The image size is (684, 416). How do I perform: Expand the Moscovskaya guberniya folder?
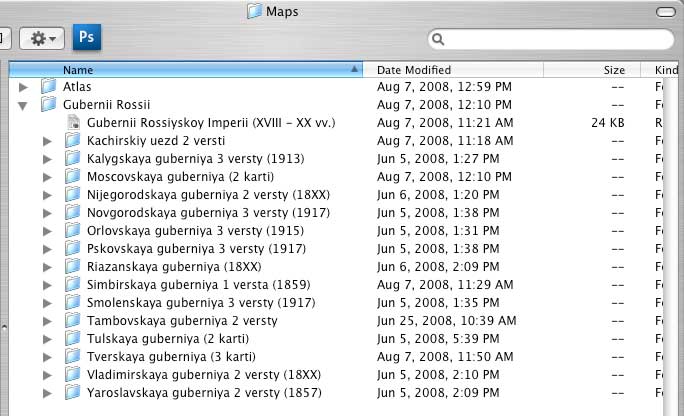tap(47, 177)
